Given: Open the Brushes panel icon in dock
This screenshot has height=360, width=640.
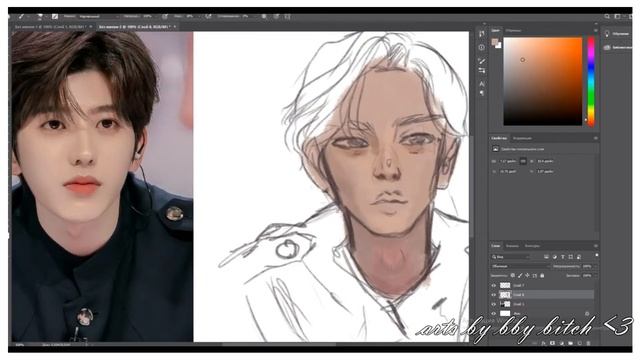Looking at the screenshot, I should 482,61.
